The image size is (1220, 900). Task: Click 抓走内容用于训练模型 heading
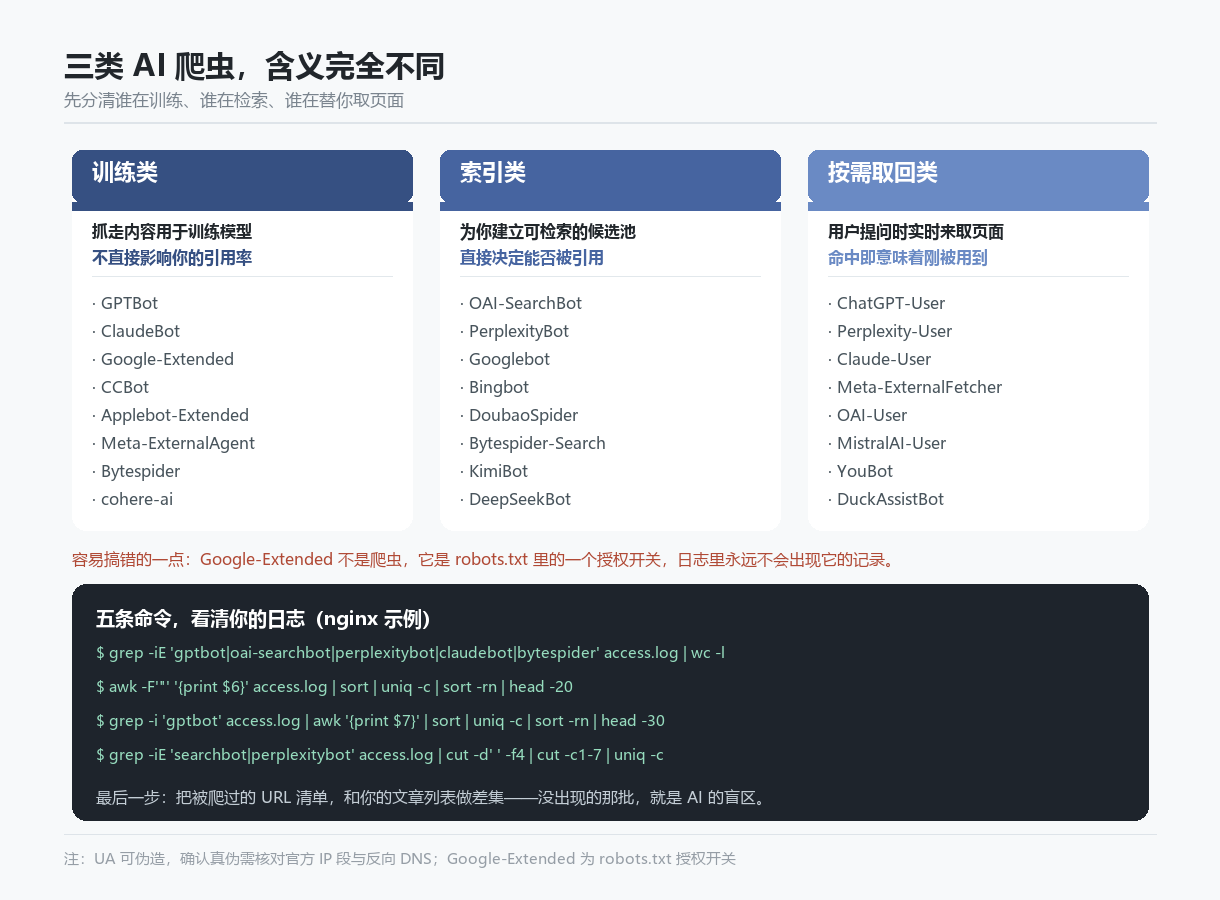coord(172,232)
